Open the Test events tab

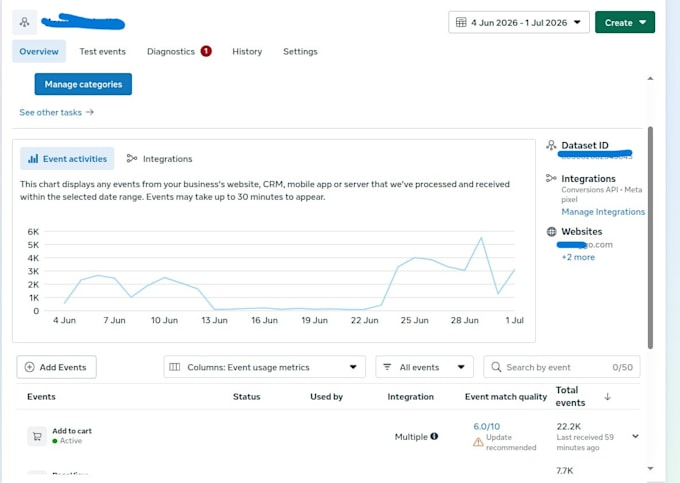(x=102, y=52)
